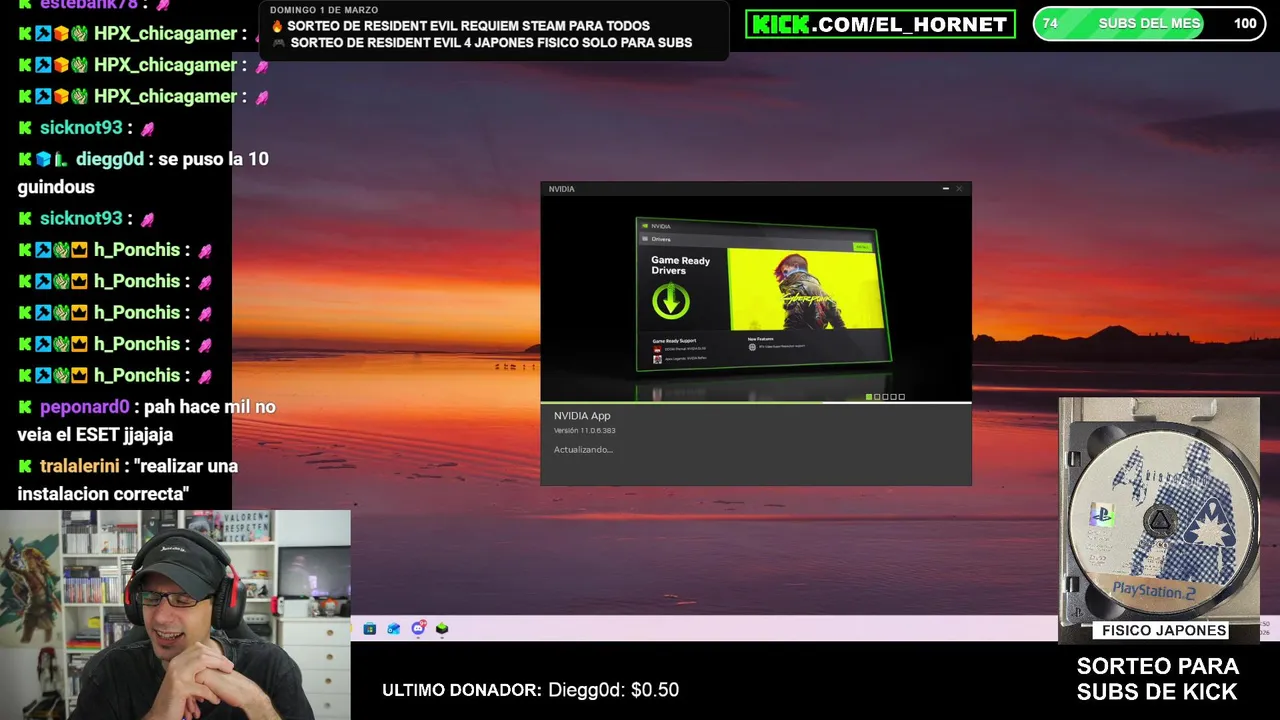Click the streamer webcam feed

(x=175, y=615)
